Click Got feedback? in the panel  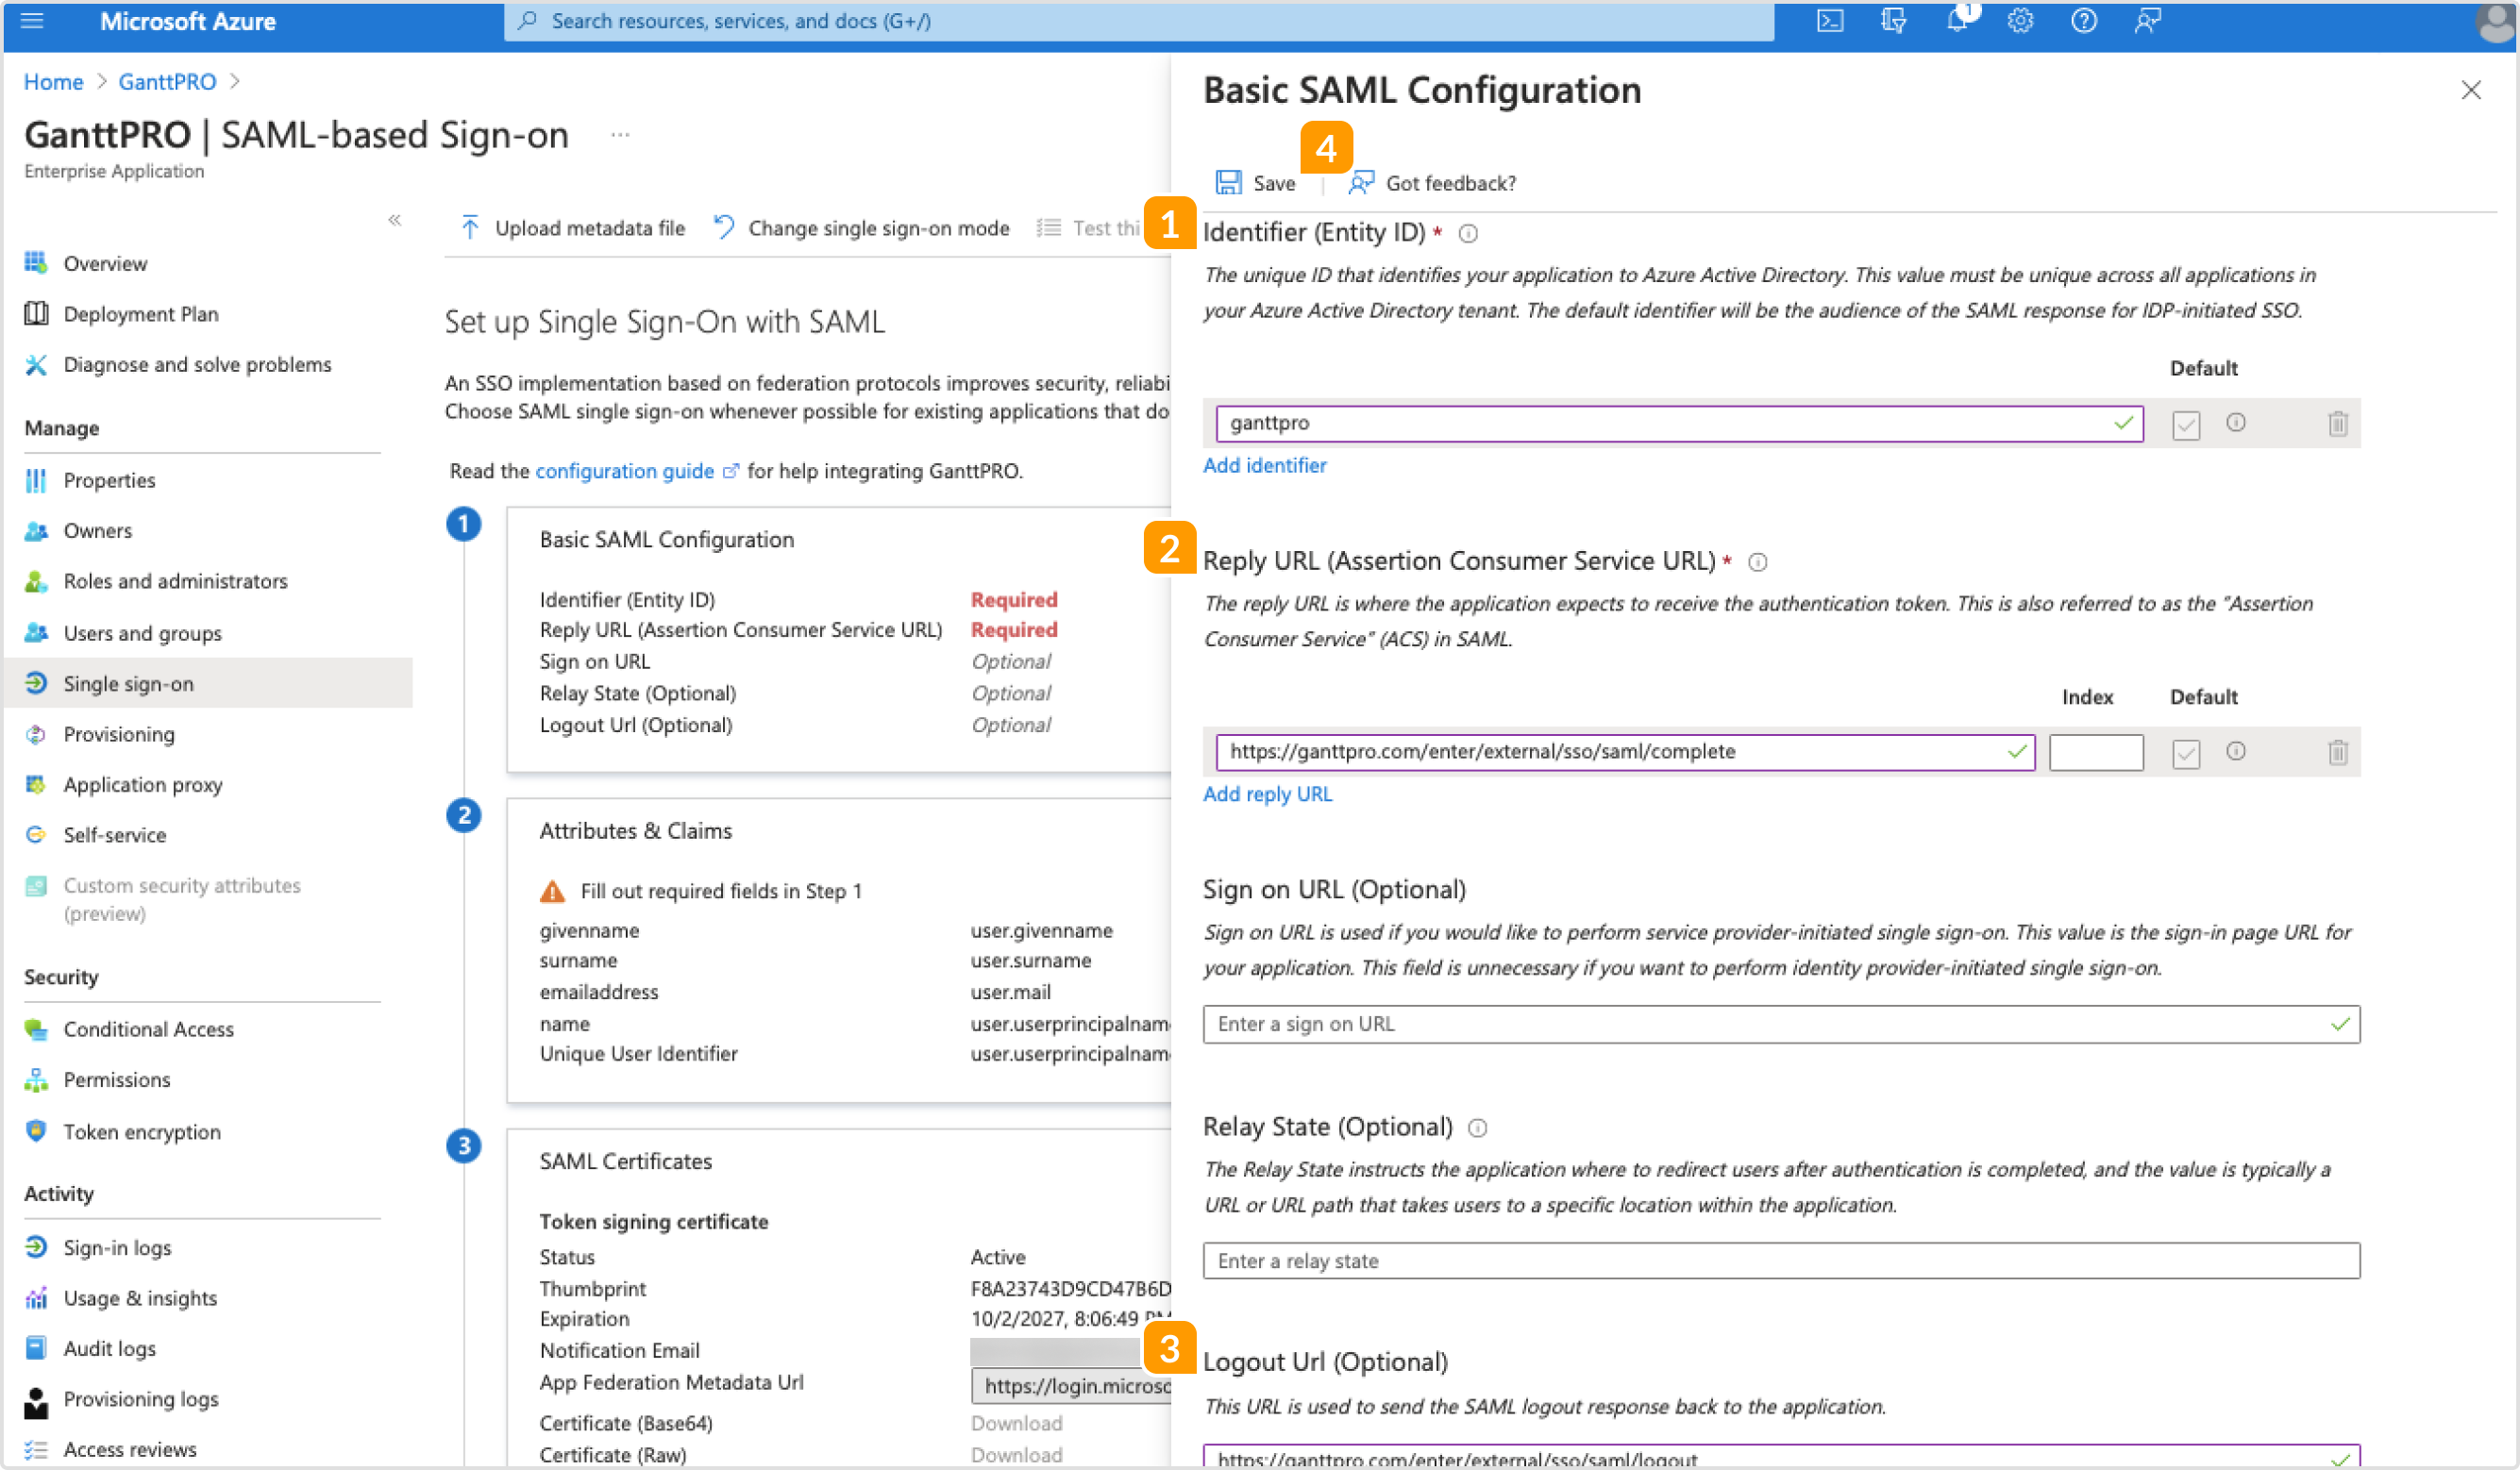pos(1432,183)
